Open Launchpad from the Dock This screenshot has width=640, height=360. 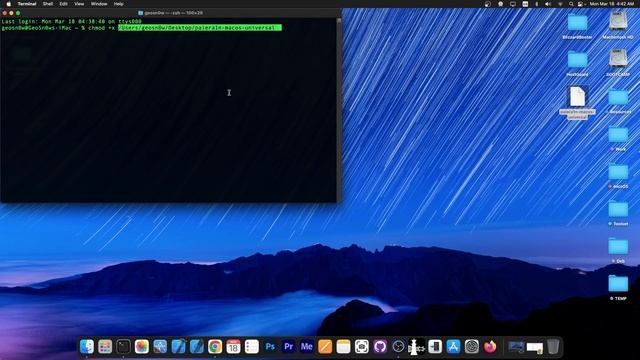click(x=105, y=347)
